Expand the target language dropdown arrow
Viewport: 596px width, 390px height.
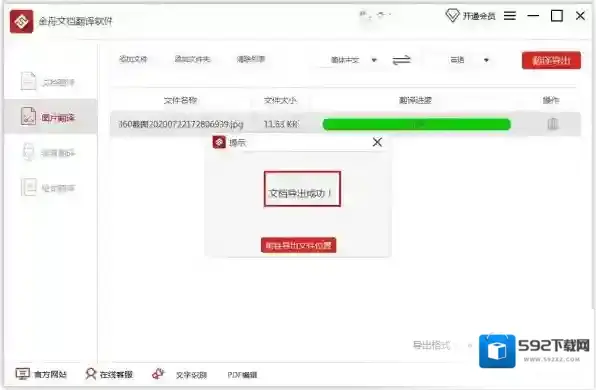coord(486,60)
